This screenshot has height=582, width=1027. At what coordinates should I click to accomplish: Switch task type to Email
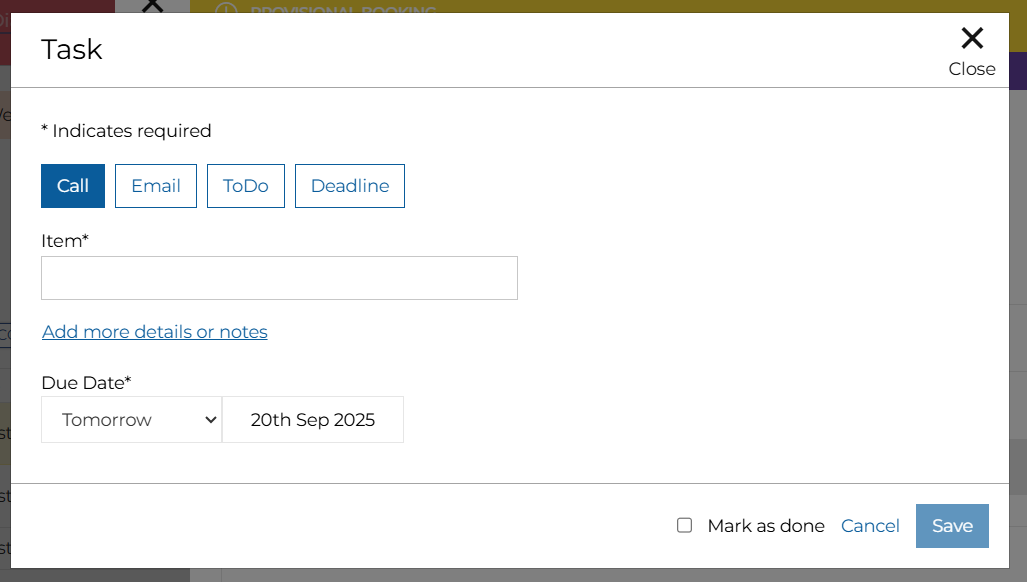pyautogui.click(x=156, y=186)
